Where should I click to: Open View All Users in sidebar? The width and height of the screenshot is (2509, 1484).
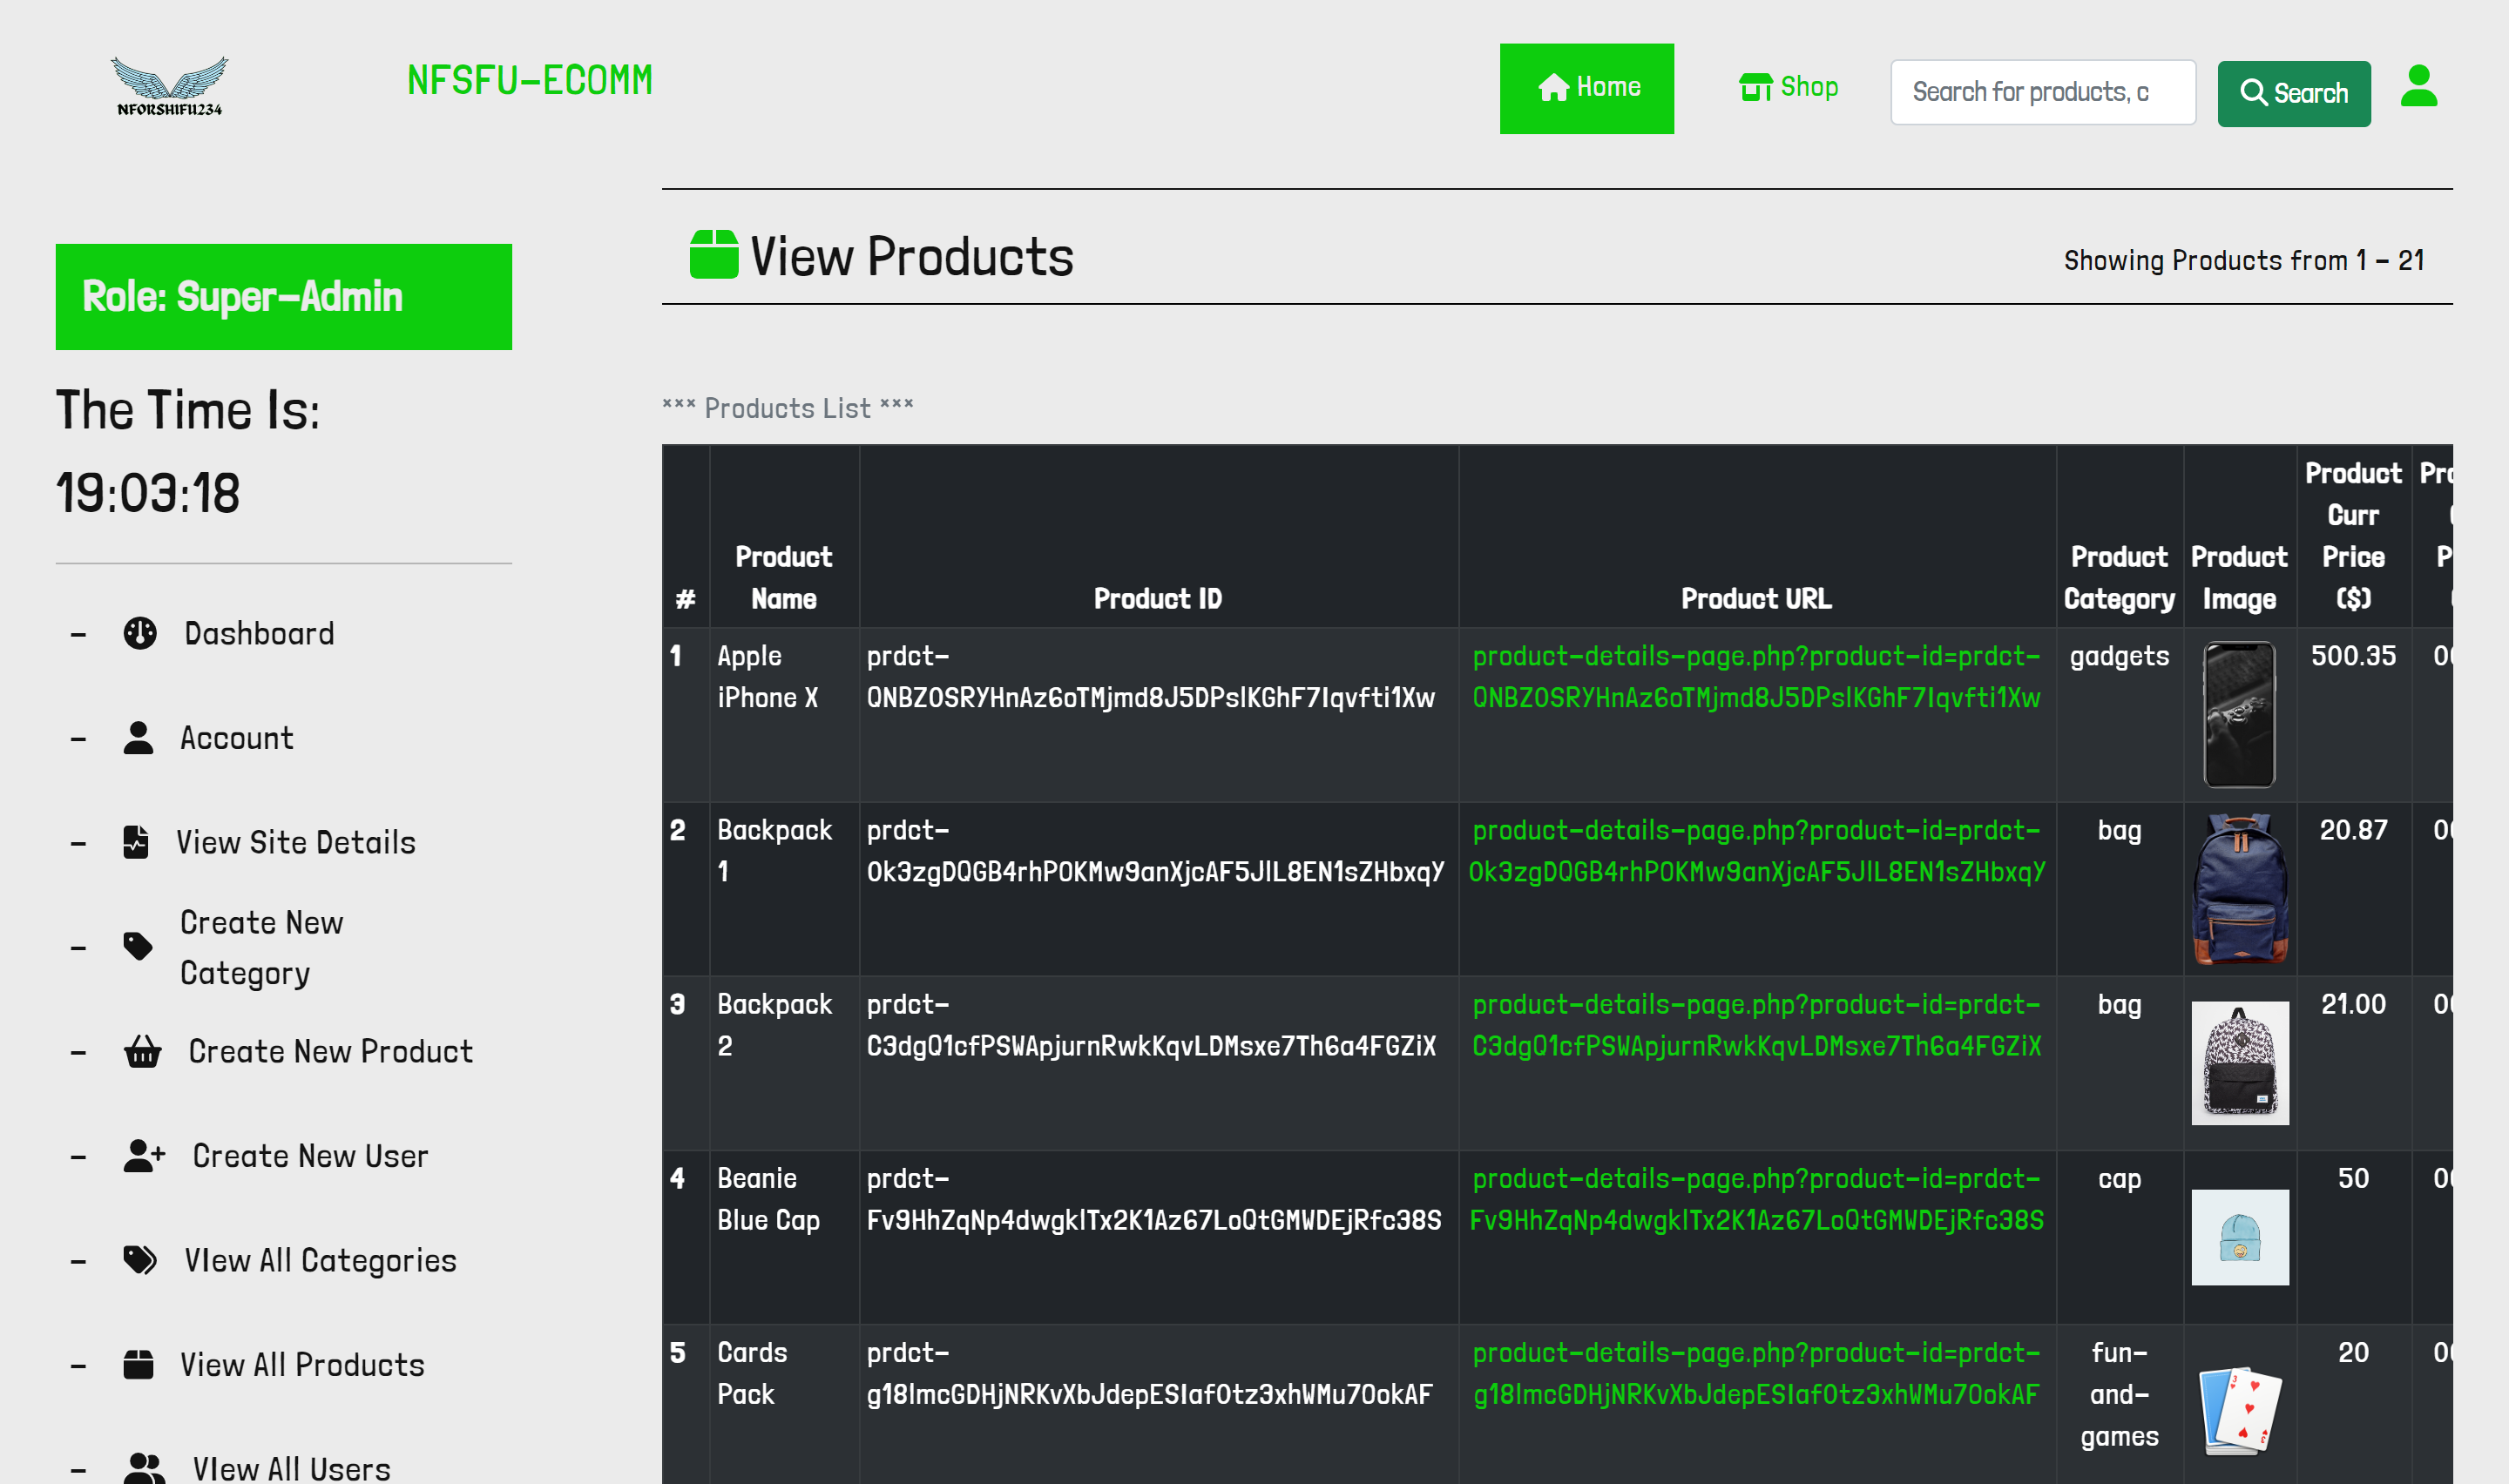pyautogui.click(x=291, y=1468)
